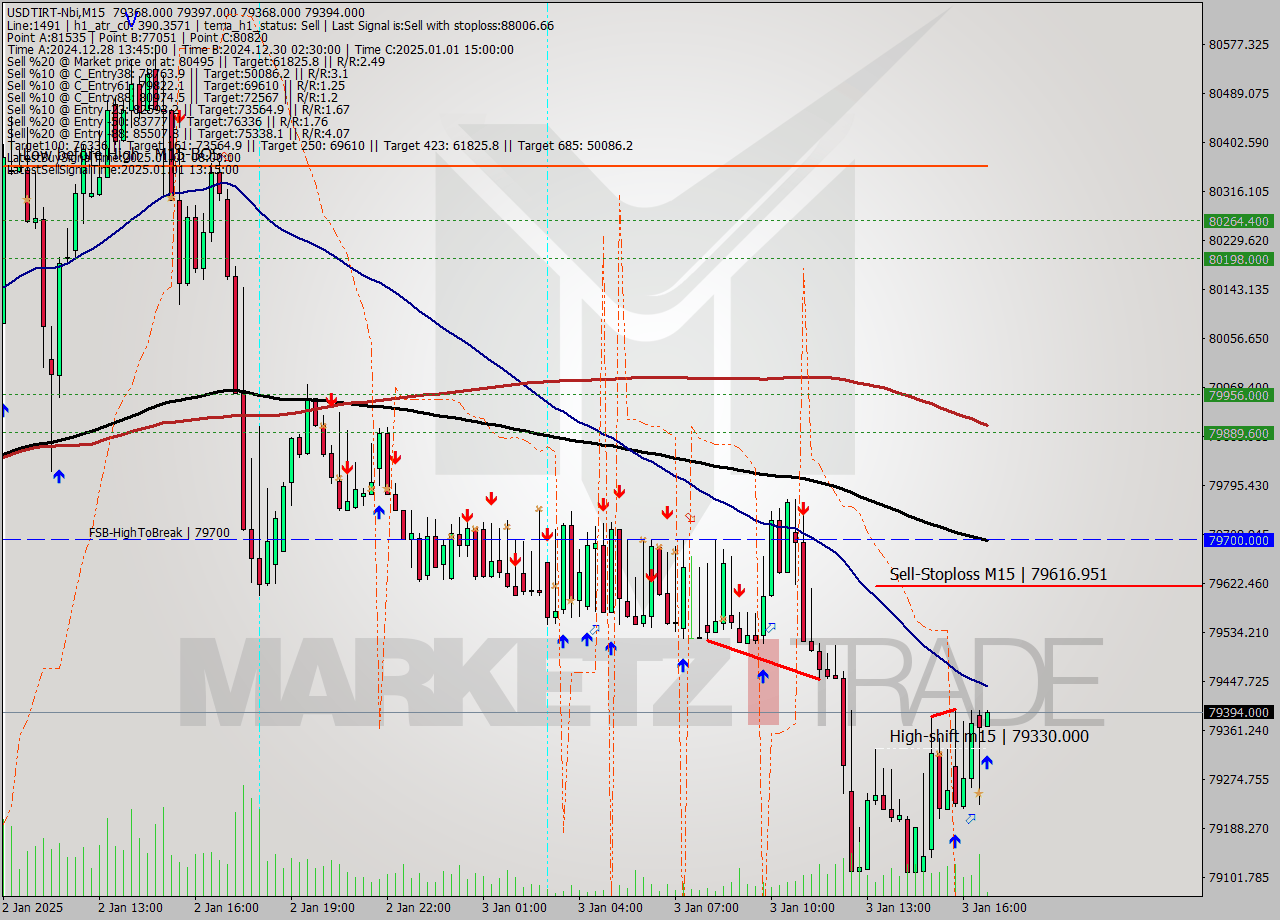Viewport: 1280px width, 920px height.
Task: Click the 79447.725 price axis label
Action: (1239, 681)
